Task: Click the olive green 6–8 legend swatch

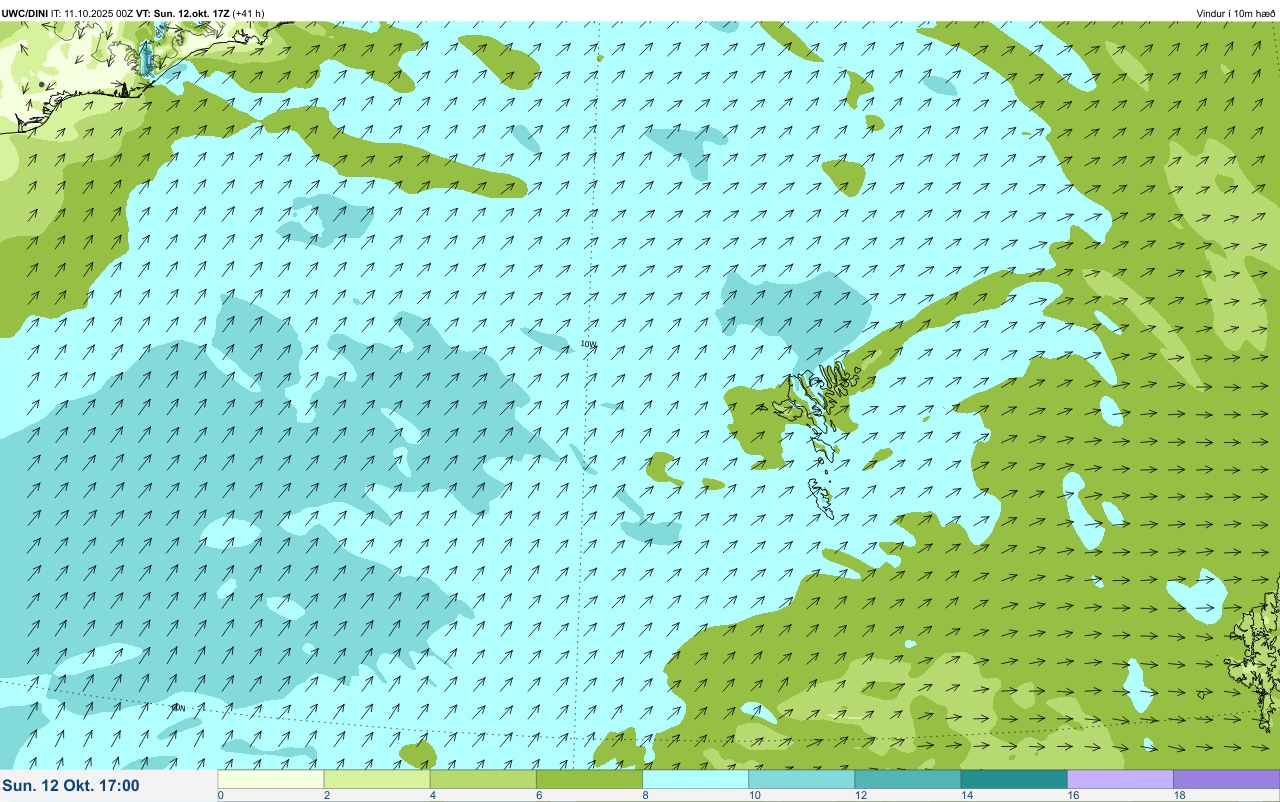Action: 589,779
